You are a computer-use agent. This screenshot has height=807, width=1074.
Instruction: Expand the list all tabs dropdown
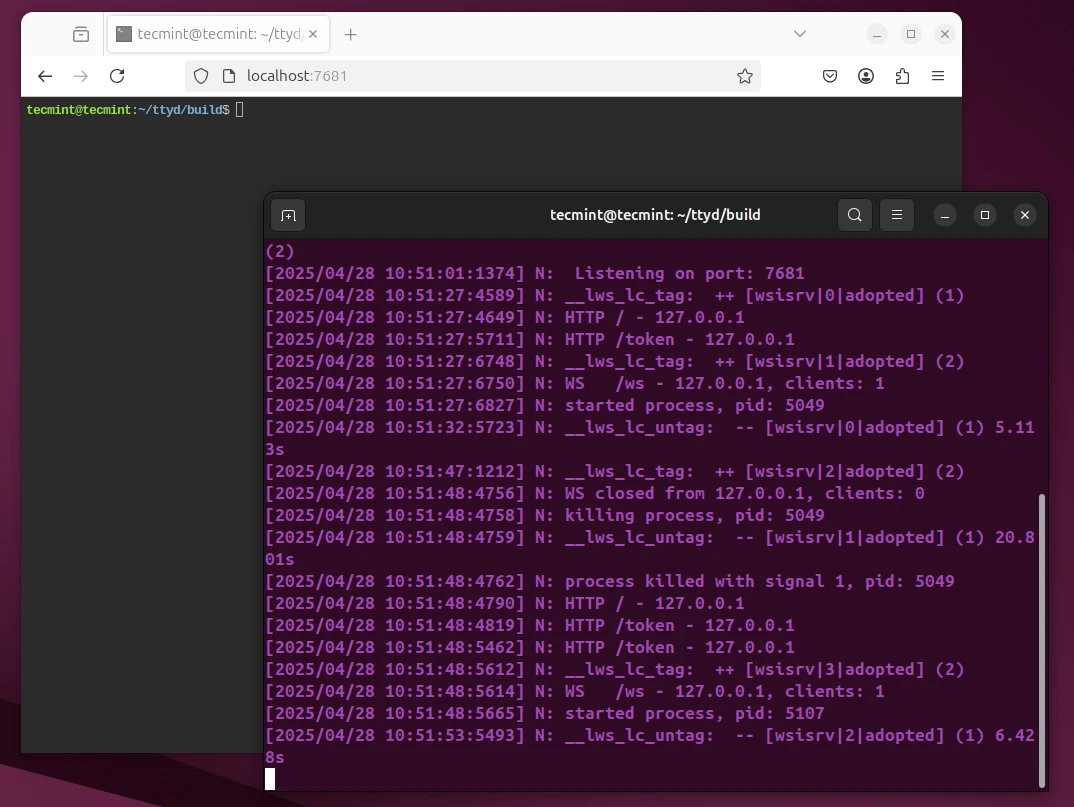pos(800,34)
